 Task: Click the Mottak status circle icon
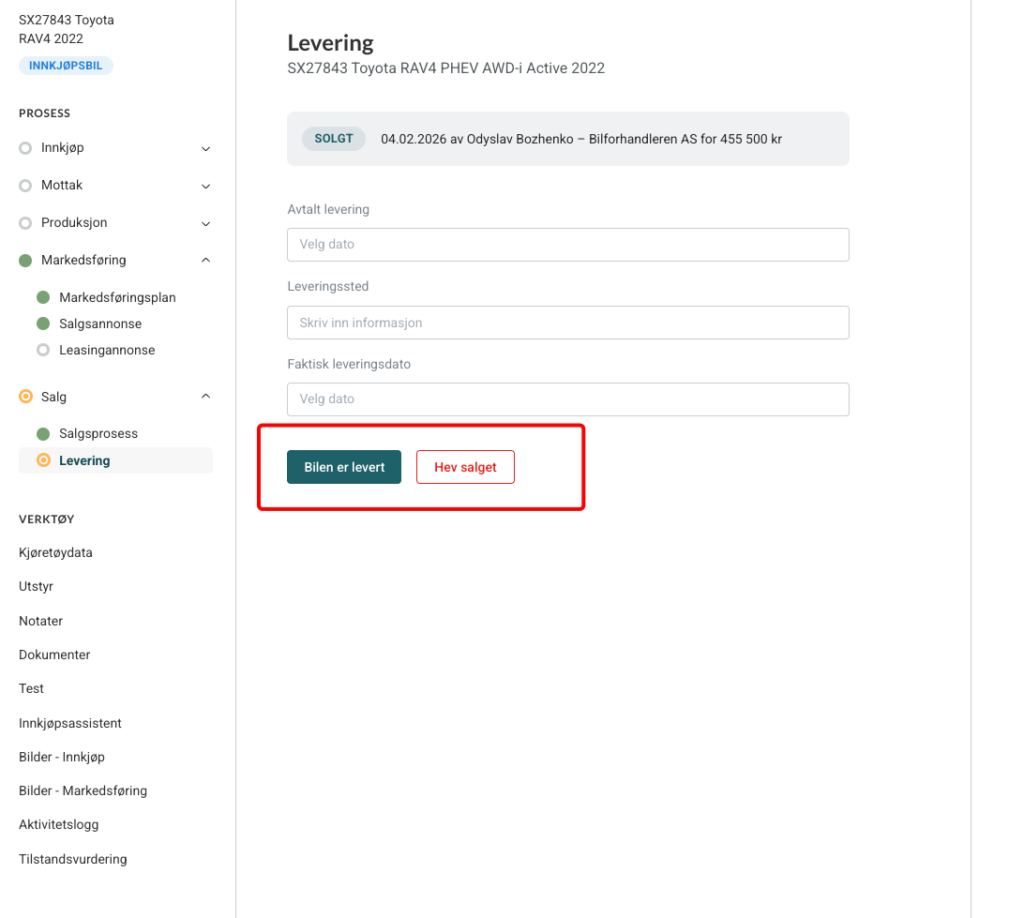(26, 186)
